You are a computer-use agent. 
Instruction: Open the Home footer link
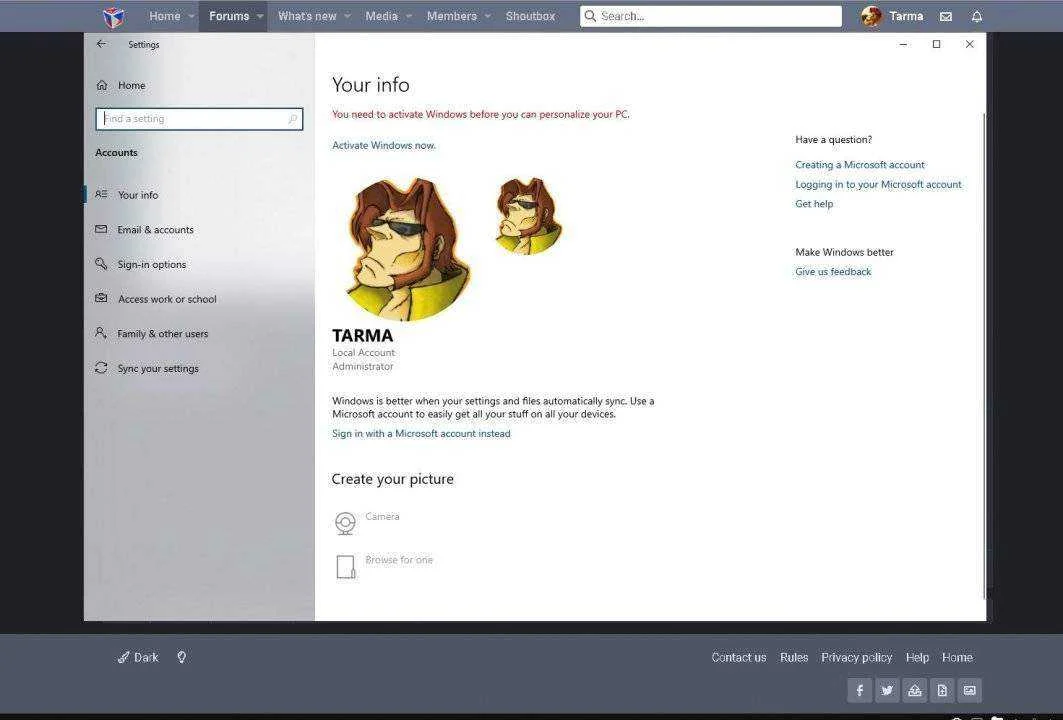point(957,658)
